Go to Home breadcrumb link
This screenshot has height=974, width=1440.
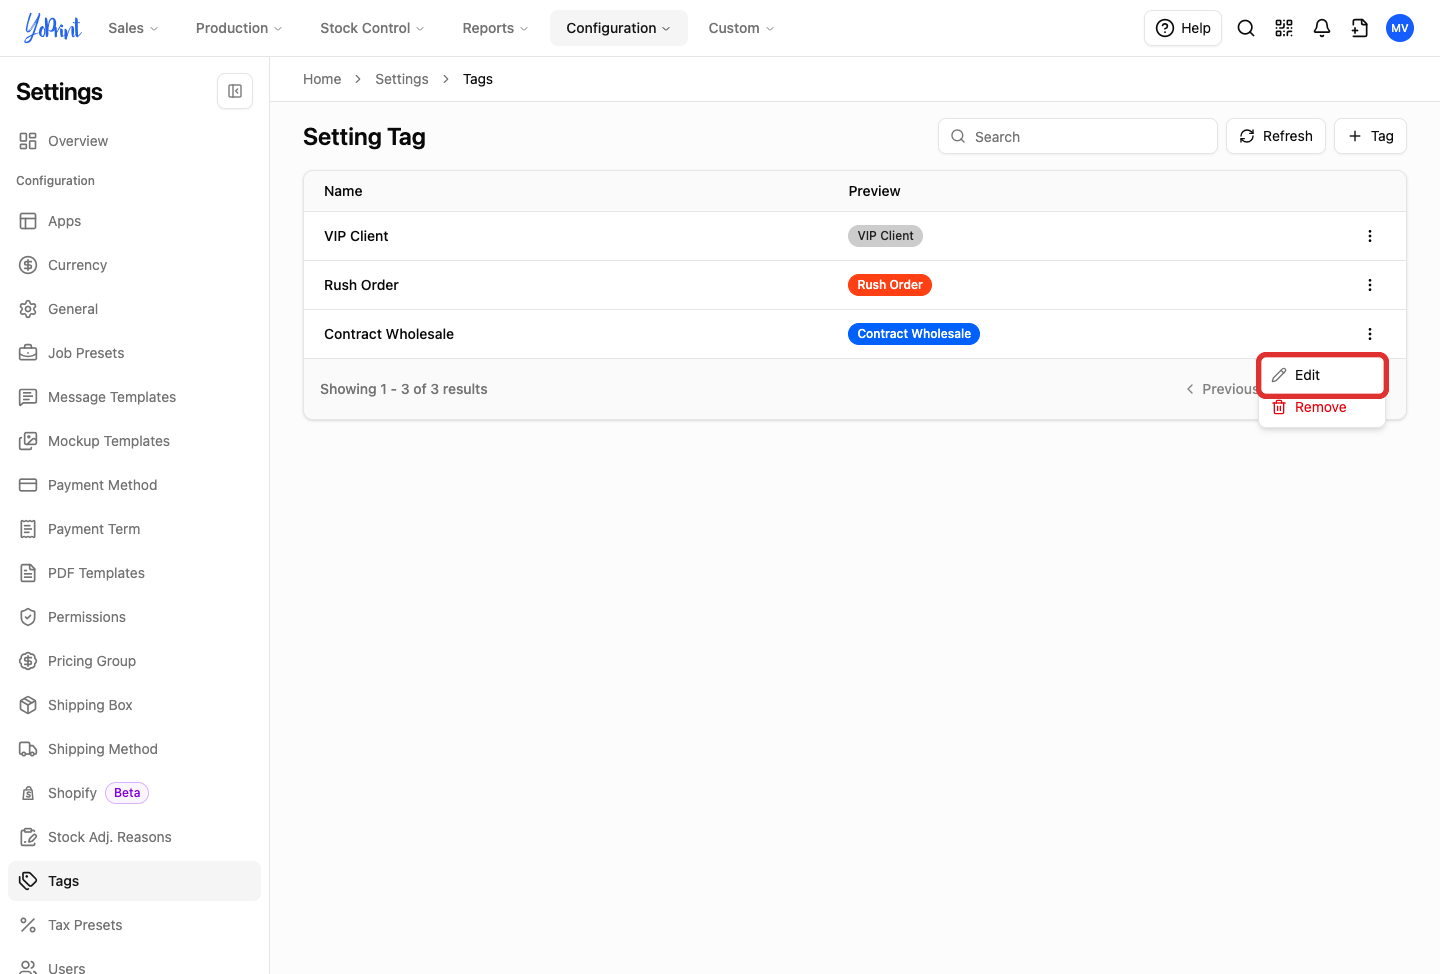point(322,79)
